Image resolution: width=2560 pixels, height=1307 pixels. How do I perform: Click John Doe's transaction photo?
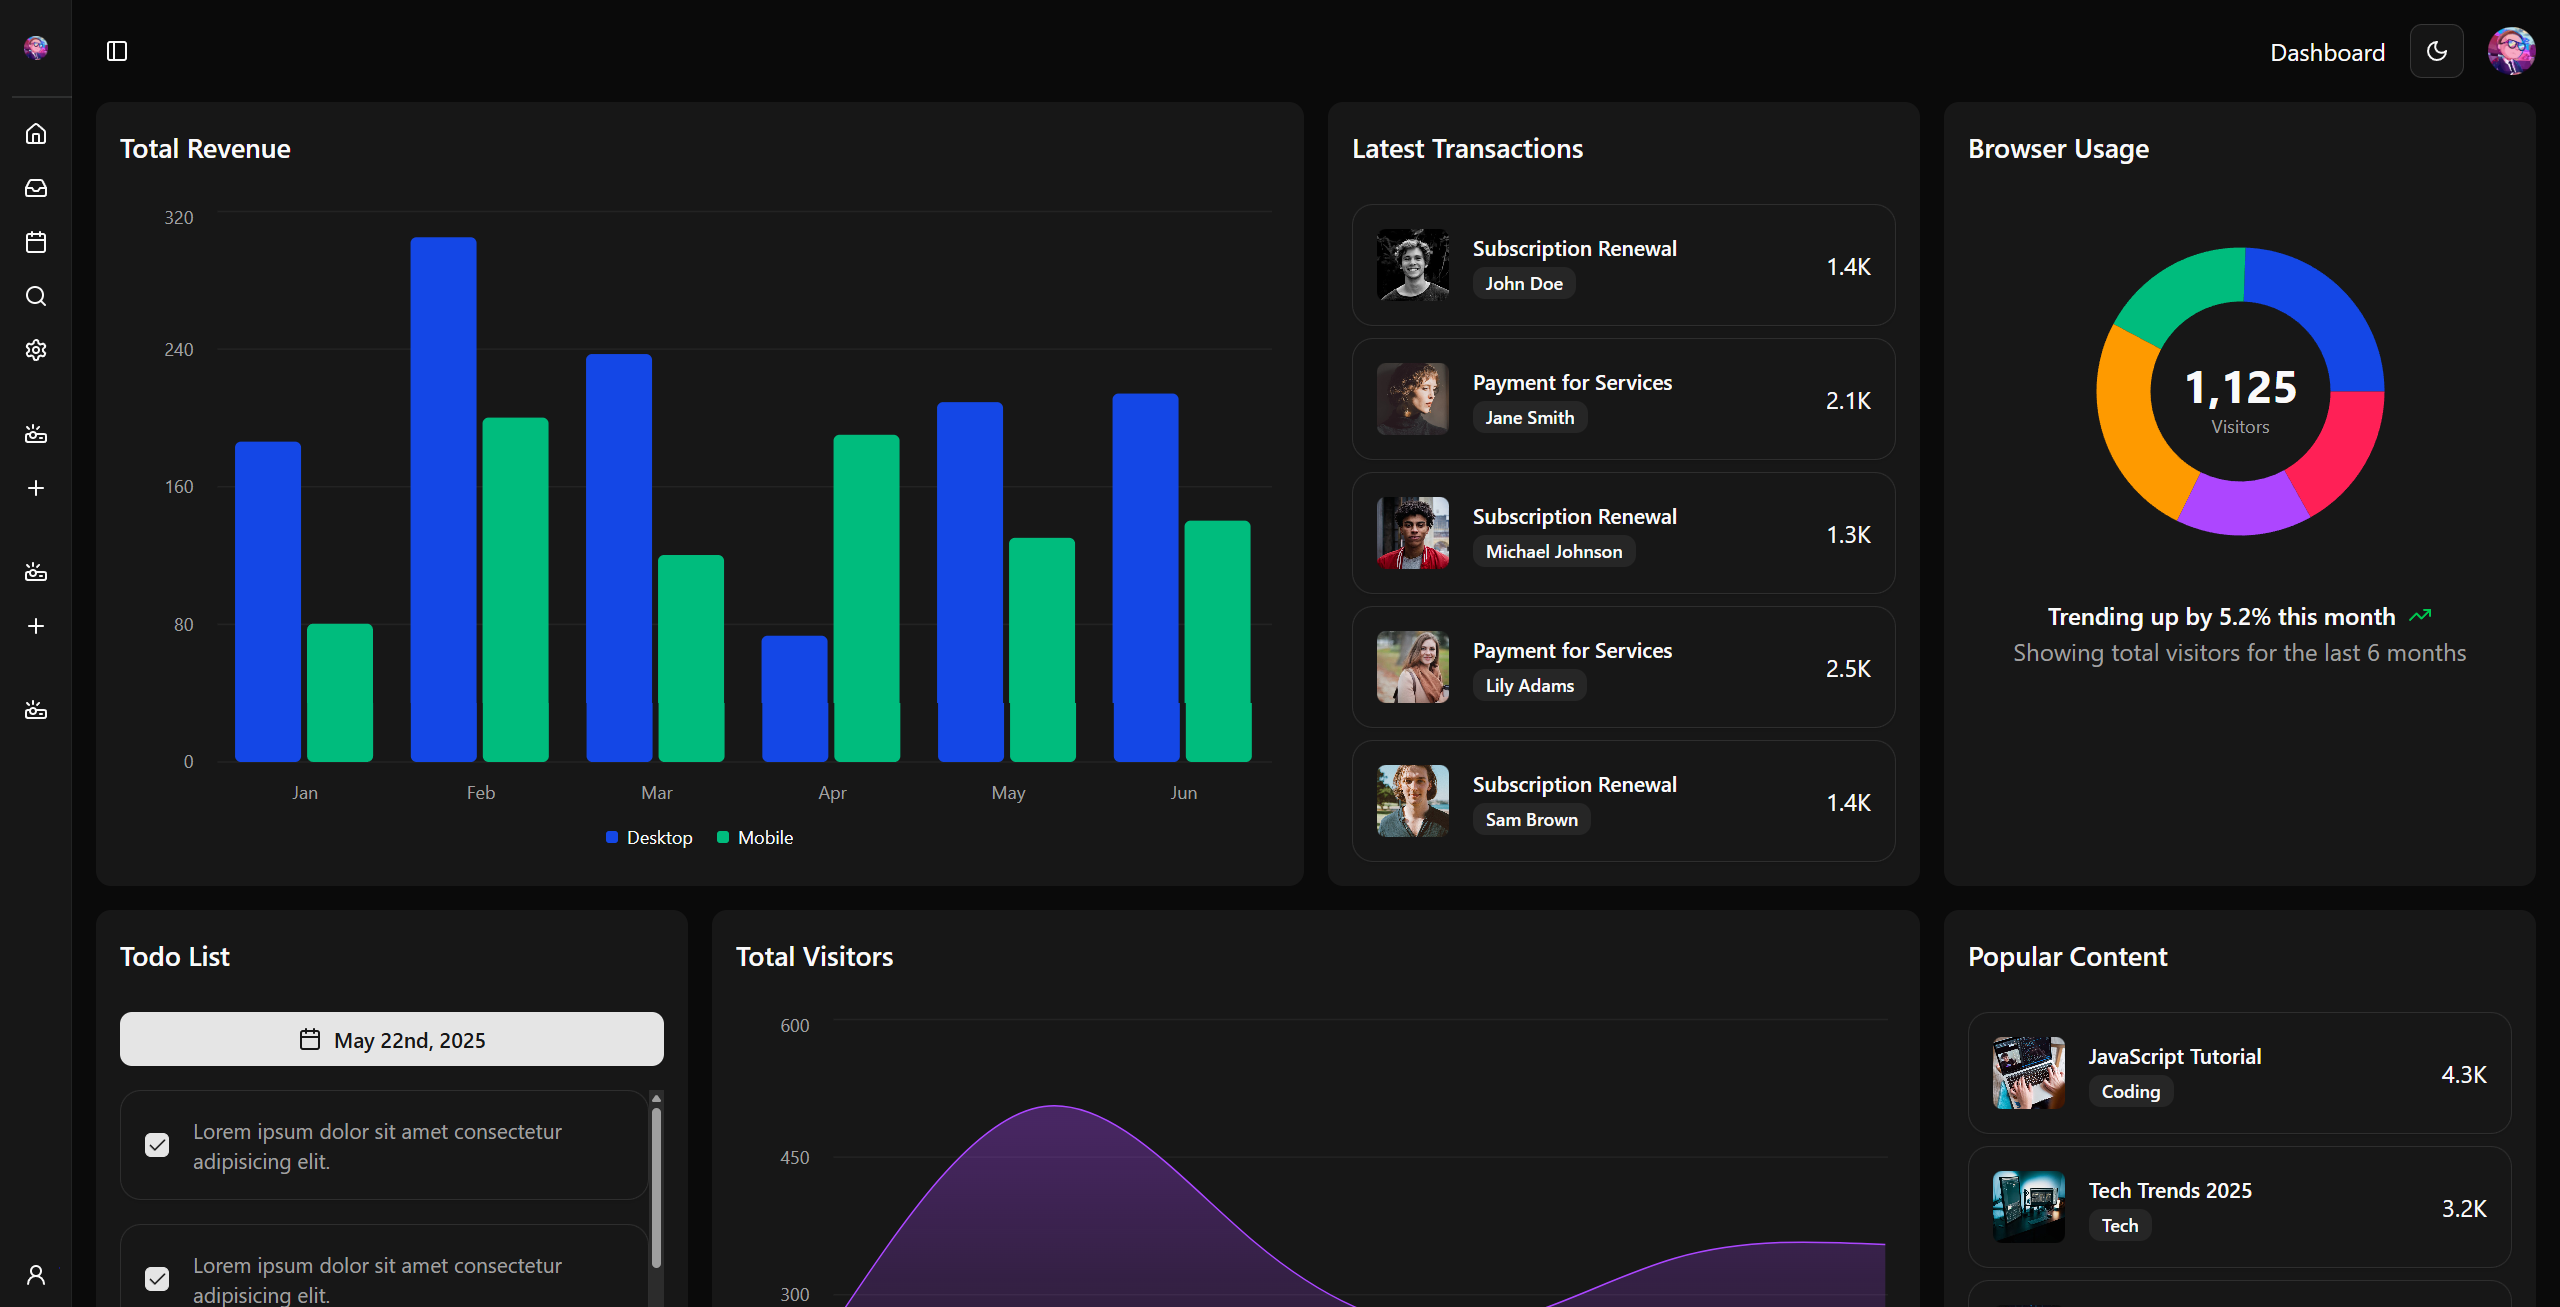[1413, 265]
